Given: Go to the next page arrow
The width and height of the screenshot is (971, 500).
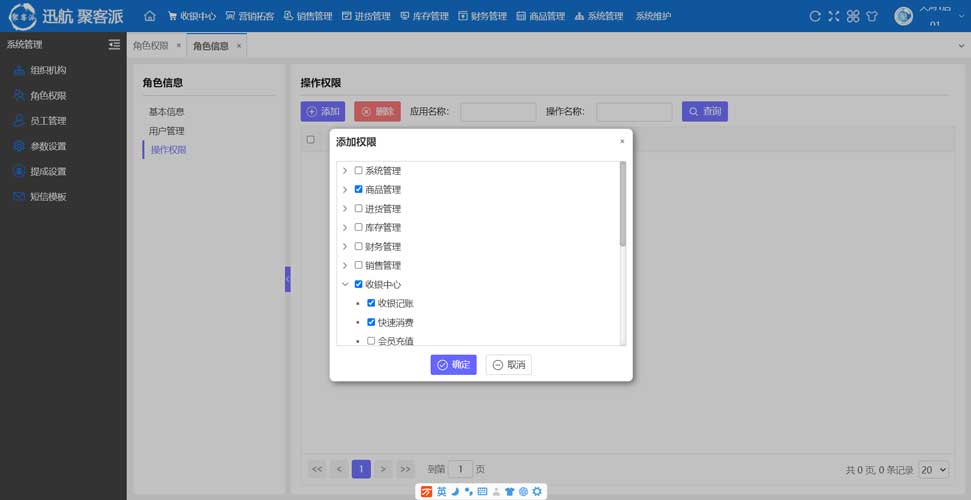Looking at the screenshot, I should point(383,470).
